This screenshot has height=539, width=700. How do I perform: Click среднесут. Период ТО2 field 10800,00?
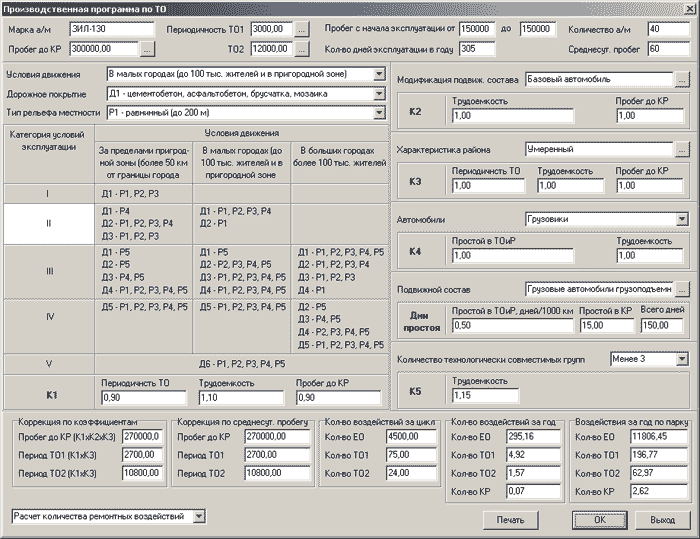[x=277, y=473]
